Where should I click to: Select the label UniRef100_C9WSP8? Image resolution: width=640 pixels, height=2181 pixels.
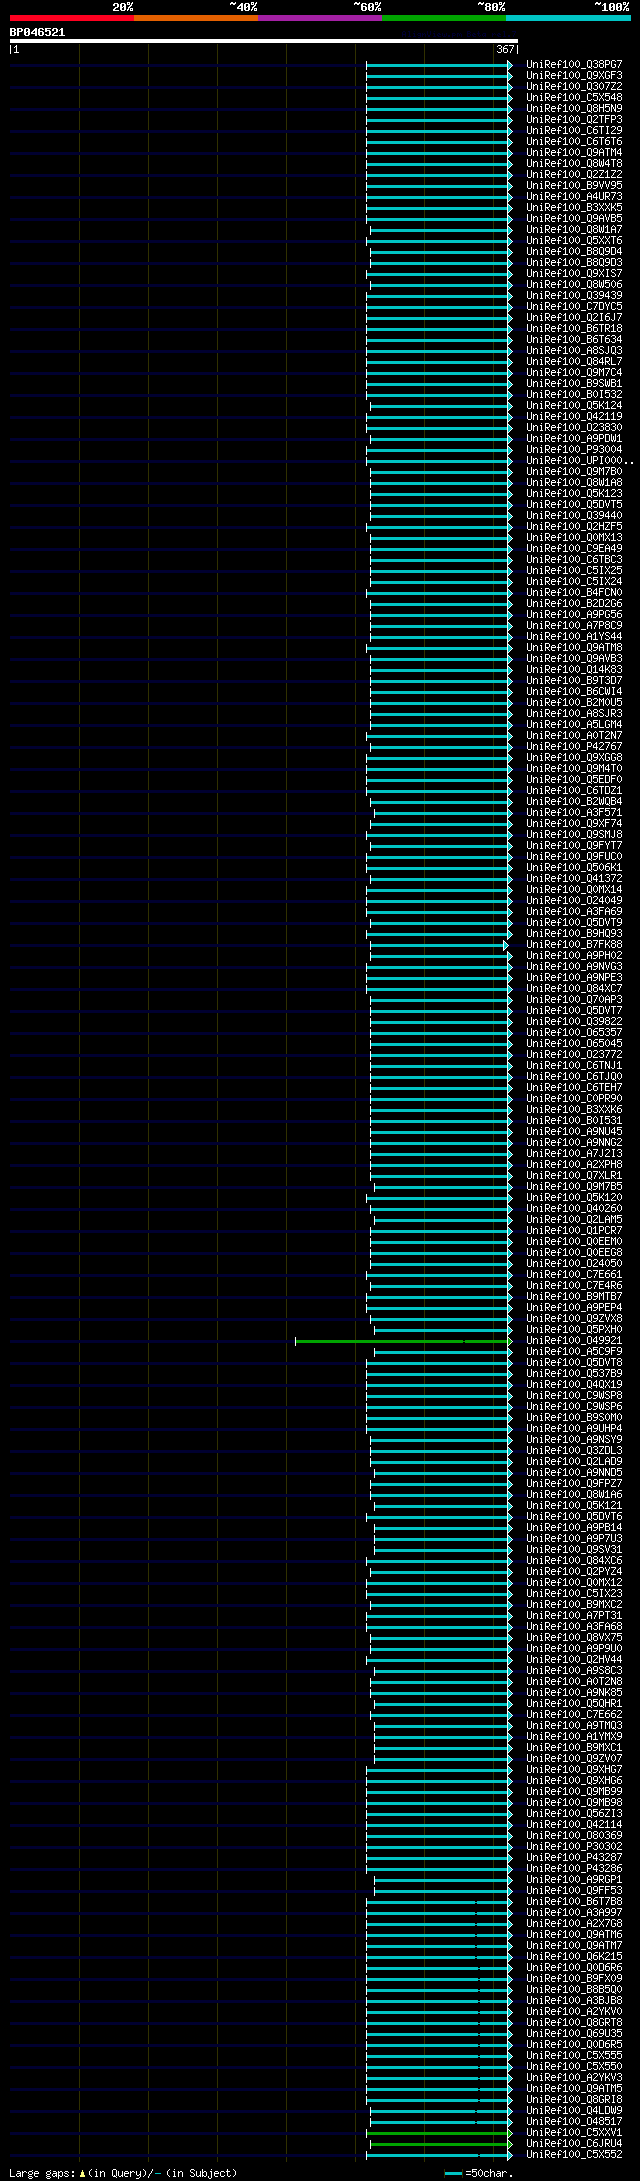574,1396
